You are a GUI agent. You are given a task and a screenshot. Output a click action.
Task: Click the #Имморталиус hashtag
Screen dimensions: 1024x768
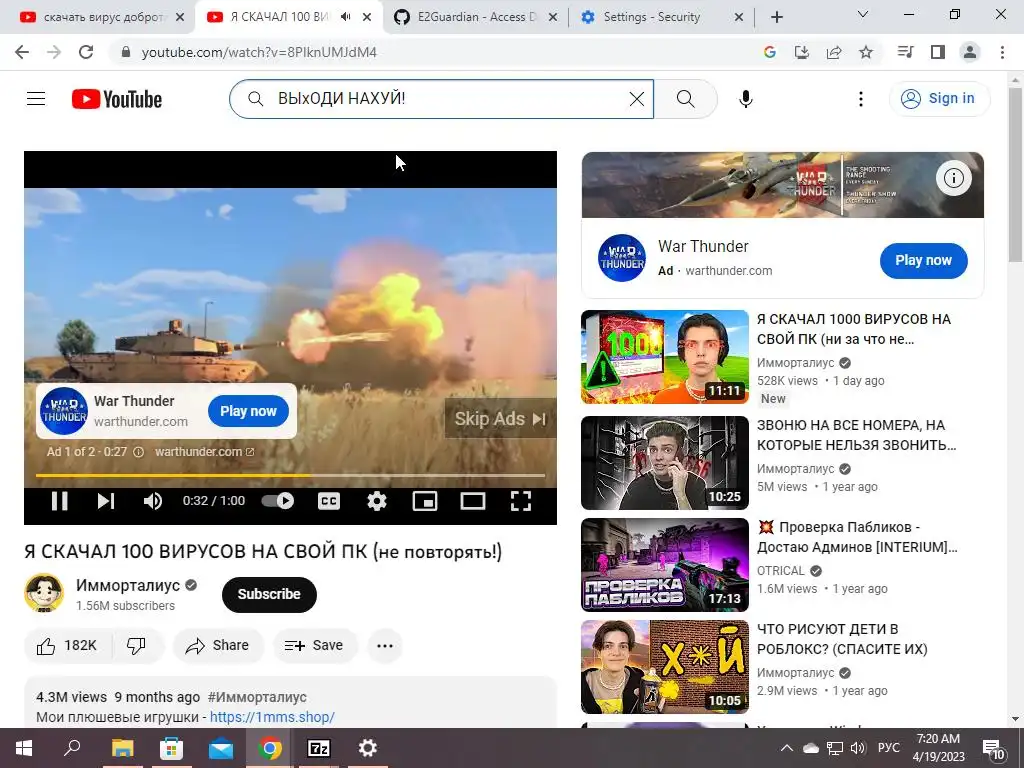(x=257, y=697)
